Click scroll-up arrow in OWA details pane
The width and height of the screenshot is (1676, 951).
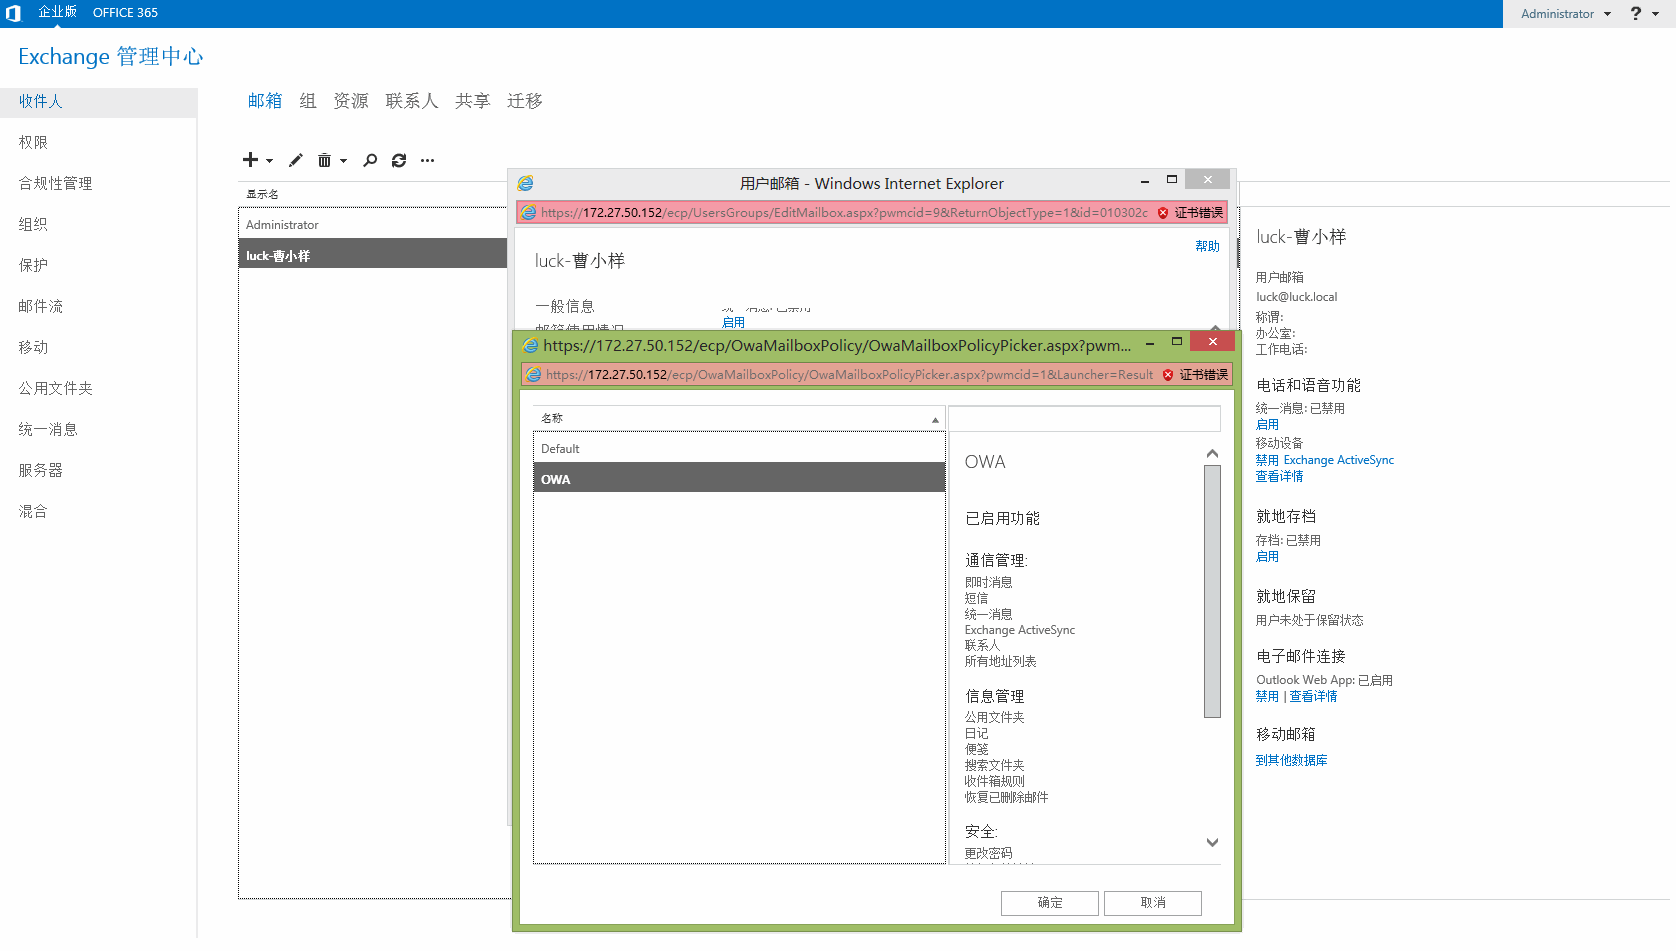point(1213,454)
